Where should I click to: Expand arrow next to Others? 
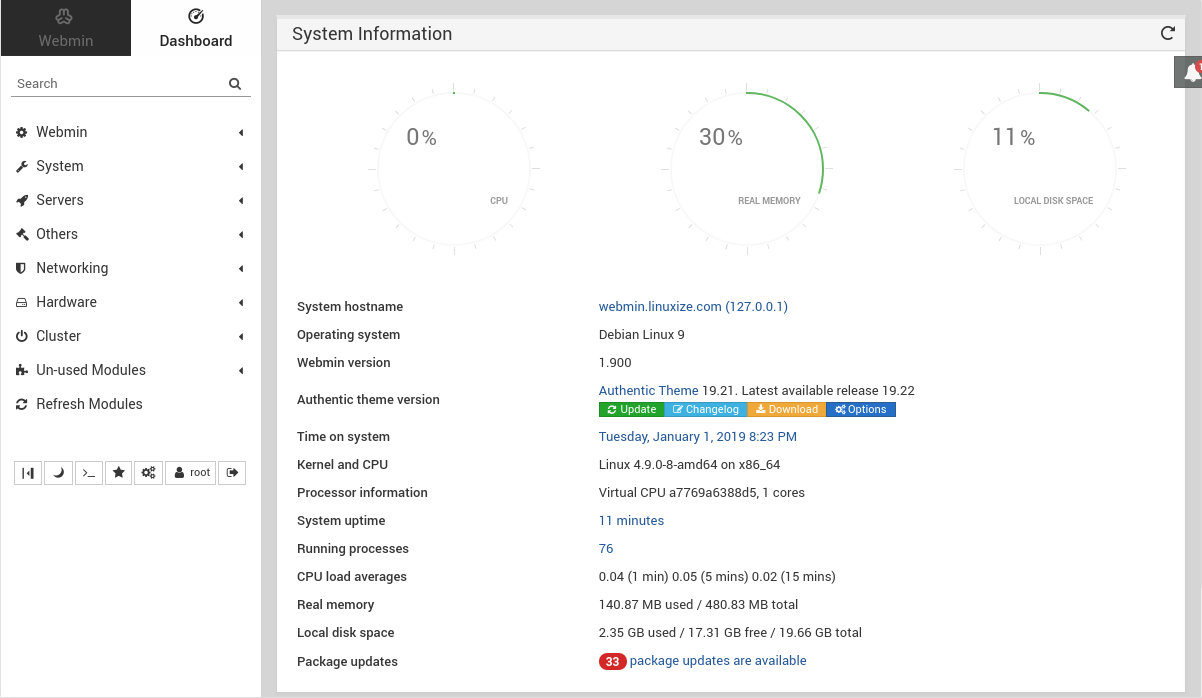[x=241, y=235]
